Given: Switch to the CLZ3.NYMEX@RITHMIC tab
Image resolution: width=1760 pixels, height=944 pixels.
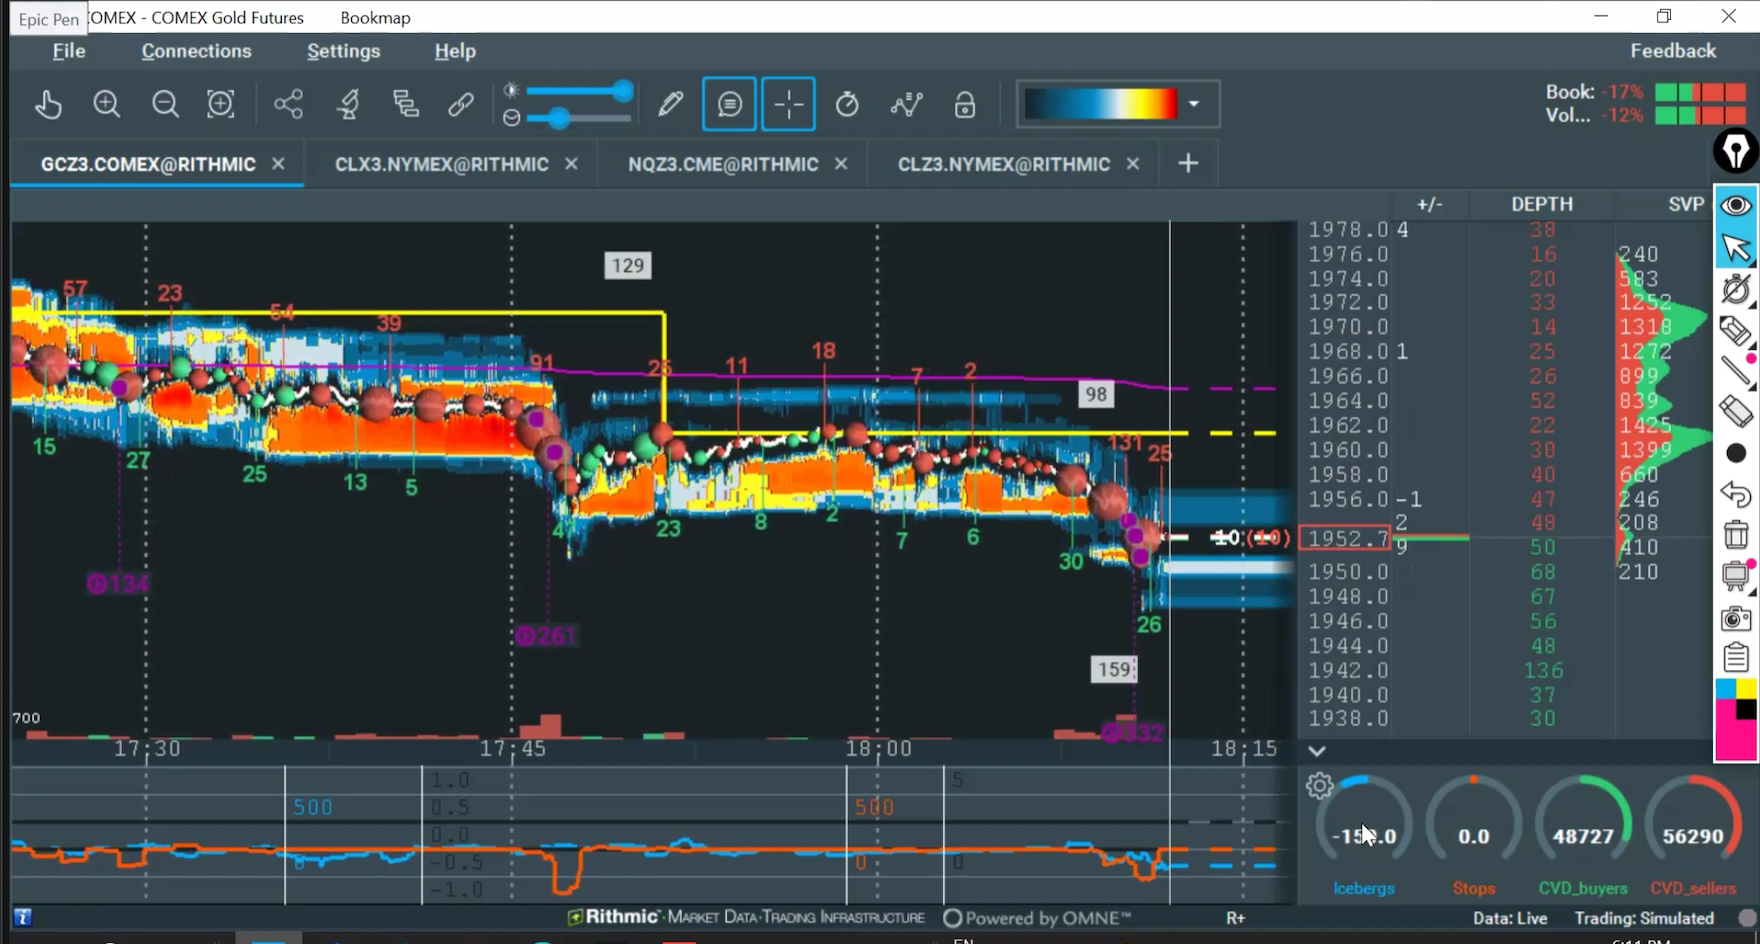Looking at the screenshot, I should 1004,164.
